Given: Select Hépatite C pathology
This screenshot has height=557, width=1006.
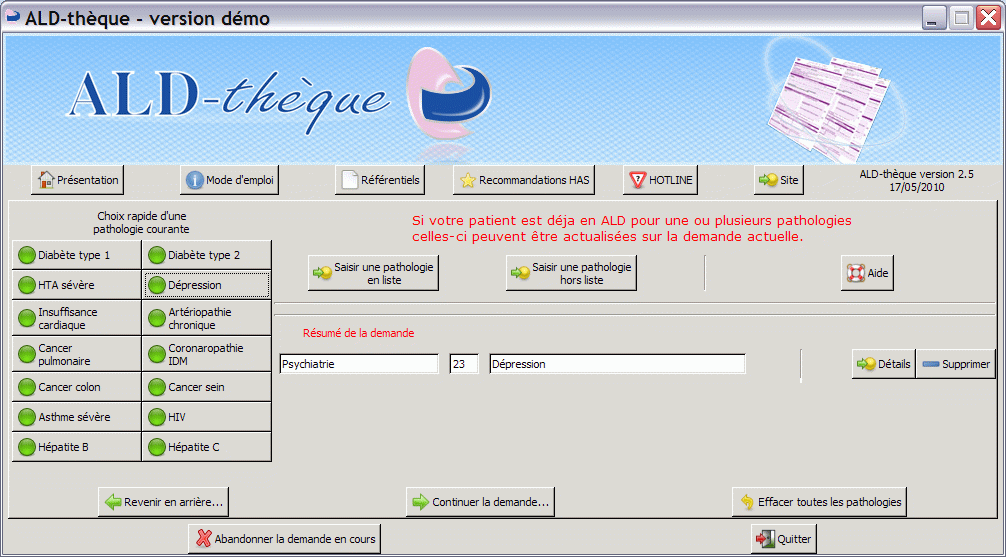Looking at the screenshot, I should point(207,447).
